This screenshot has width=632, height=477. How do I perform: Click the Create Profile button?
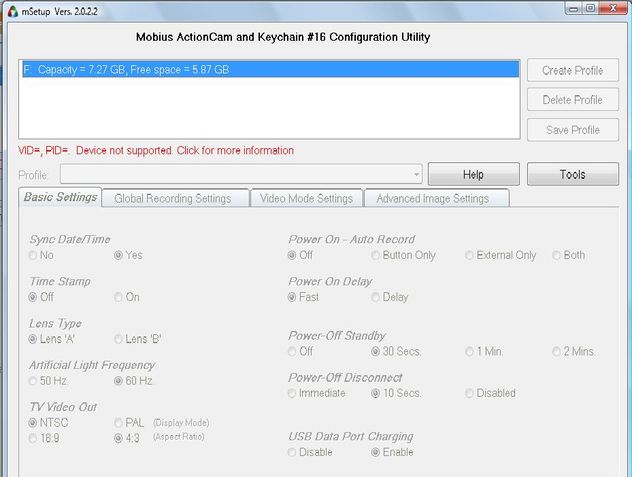pos(572,70)
